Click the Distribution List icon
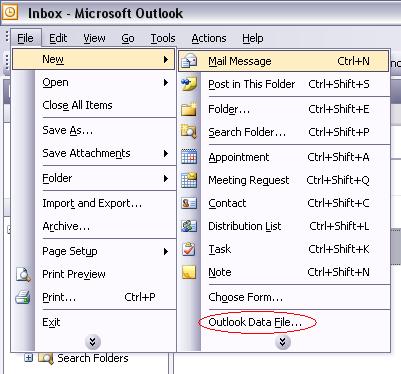This screenshot has height=374, width=401. point(189,226)
